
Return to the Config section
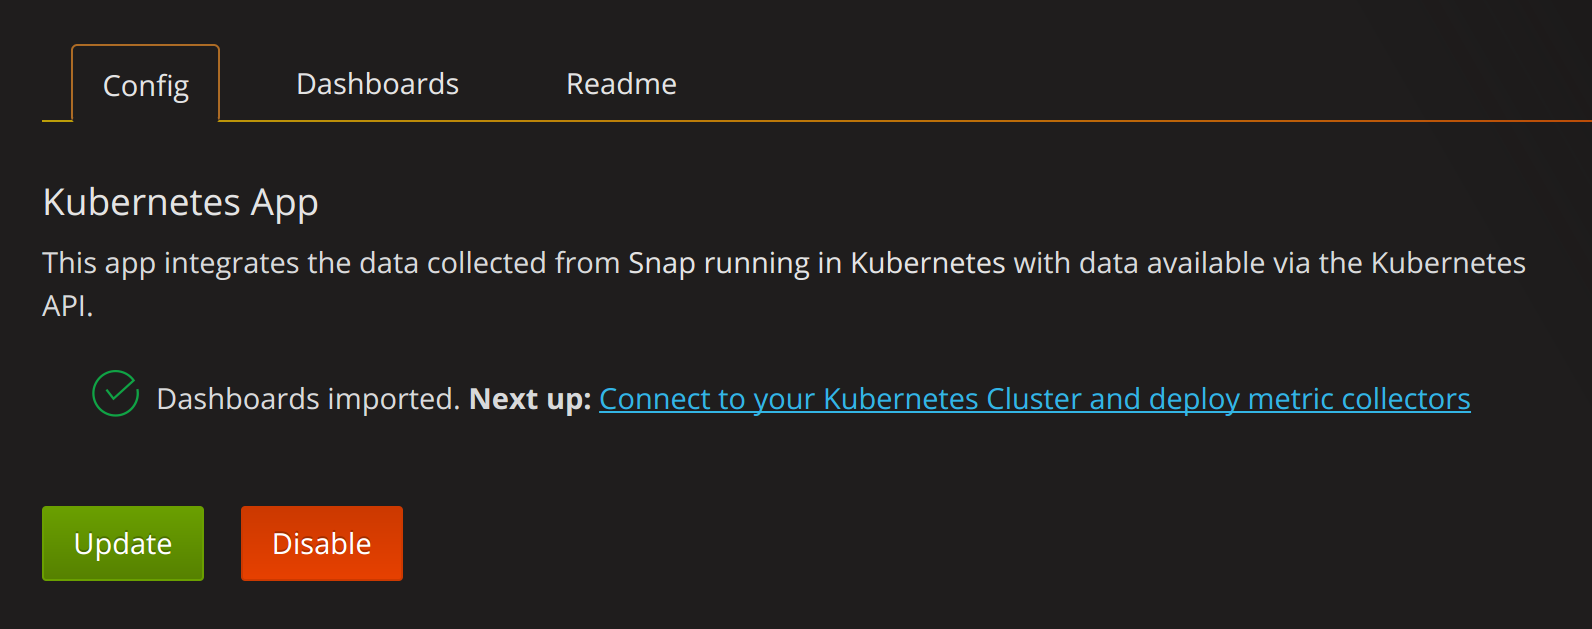pos(144,85)
